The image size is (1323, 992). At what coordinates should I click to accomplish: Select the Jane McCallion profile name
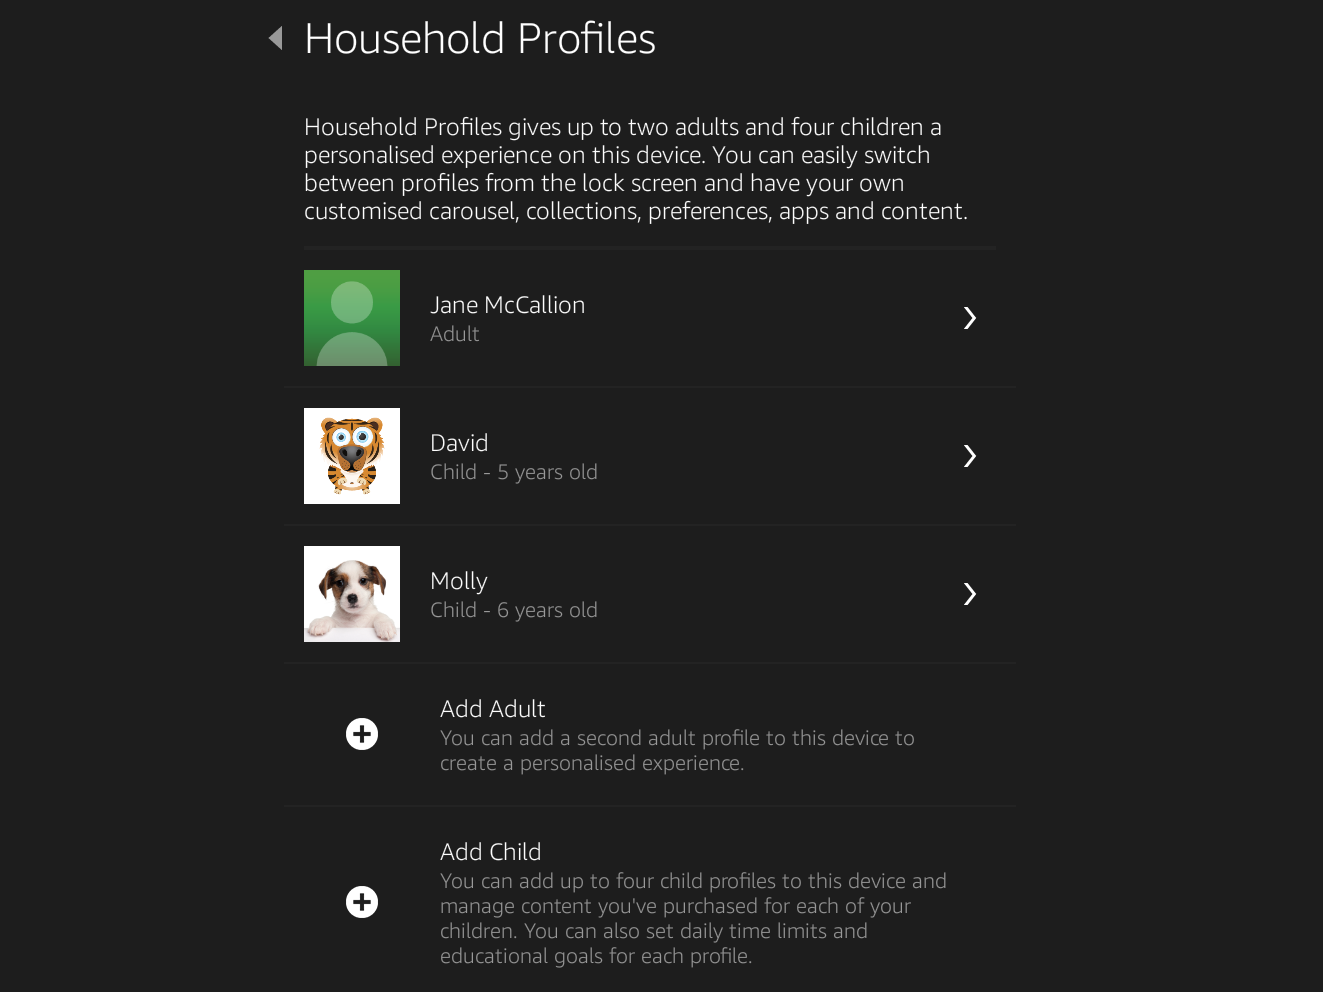(507, 305)
